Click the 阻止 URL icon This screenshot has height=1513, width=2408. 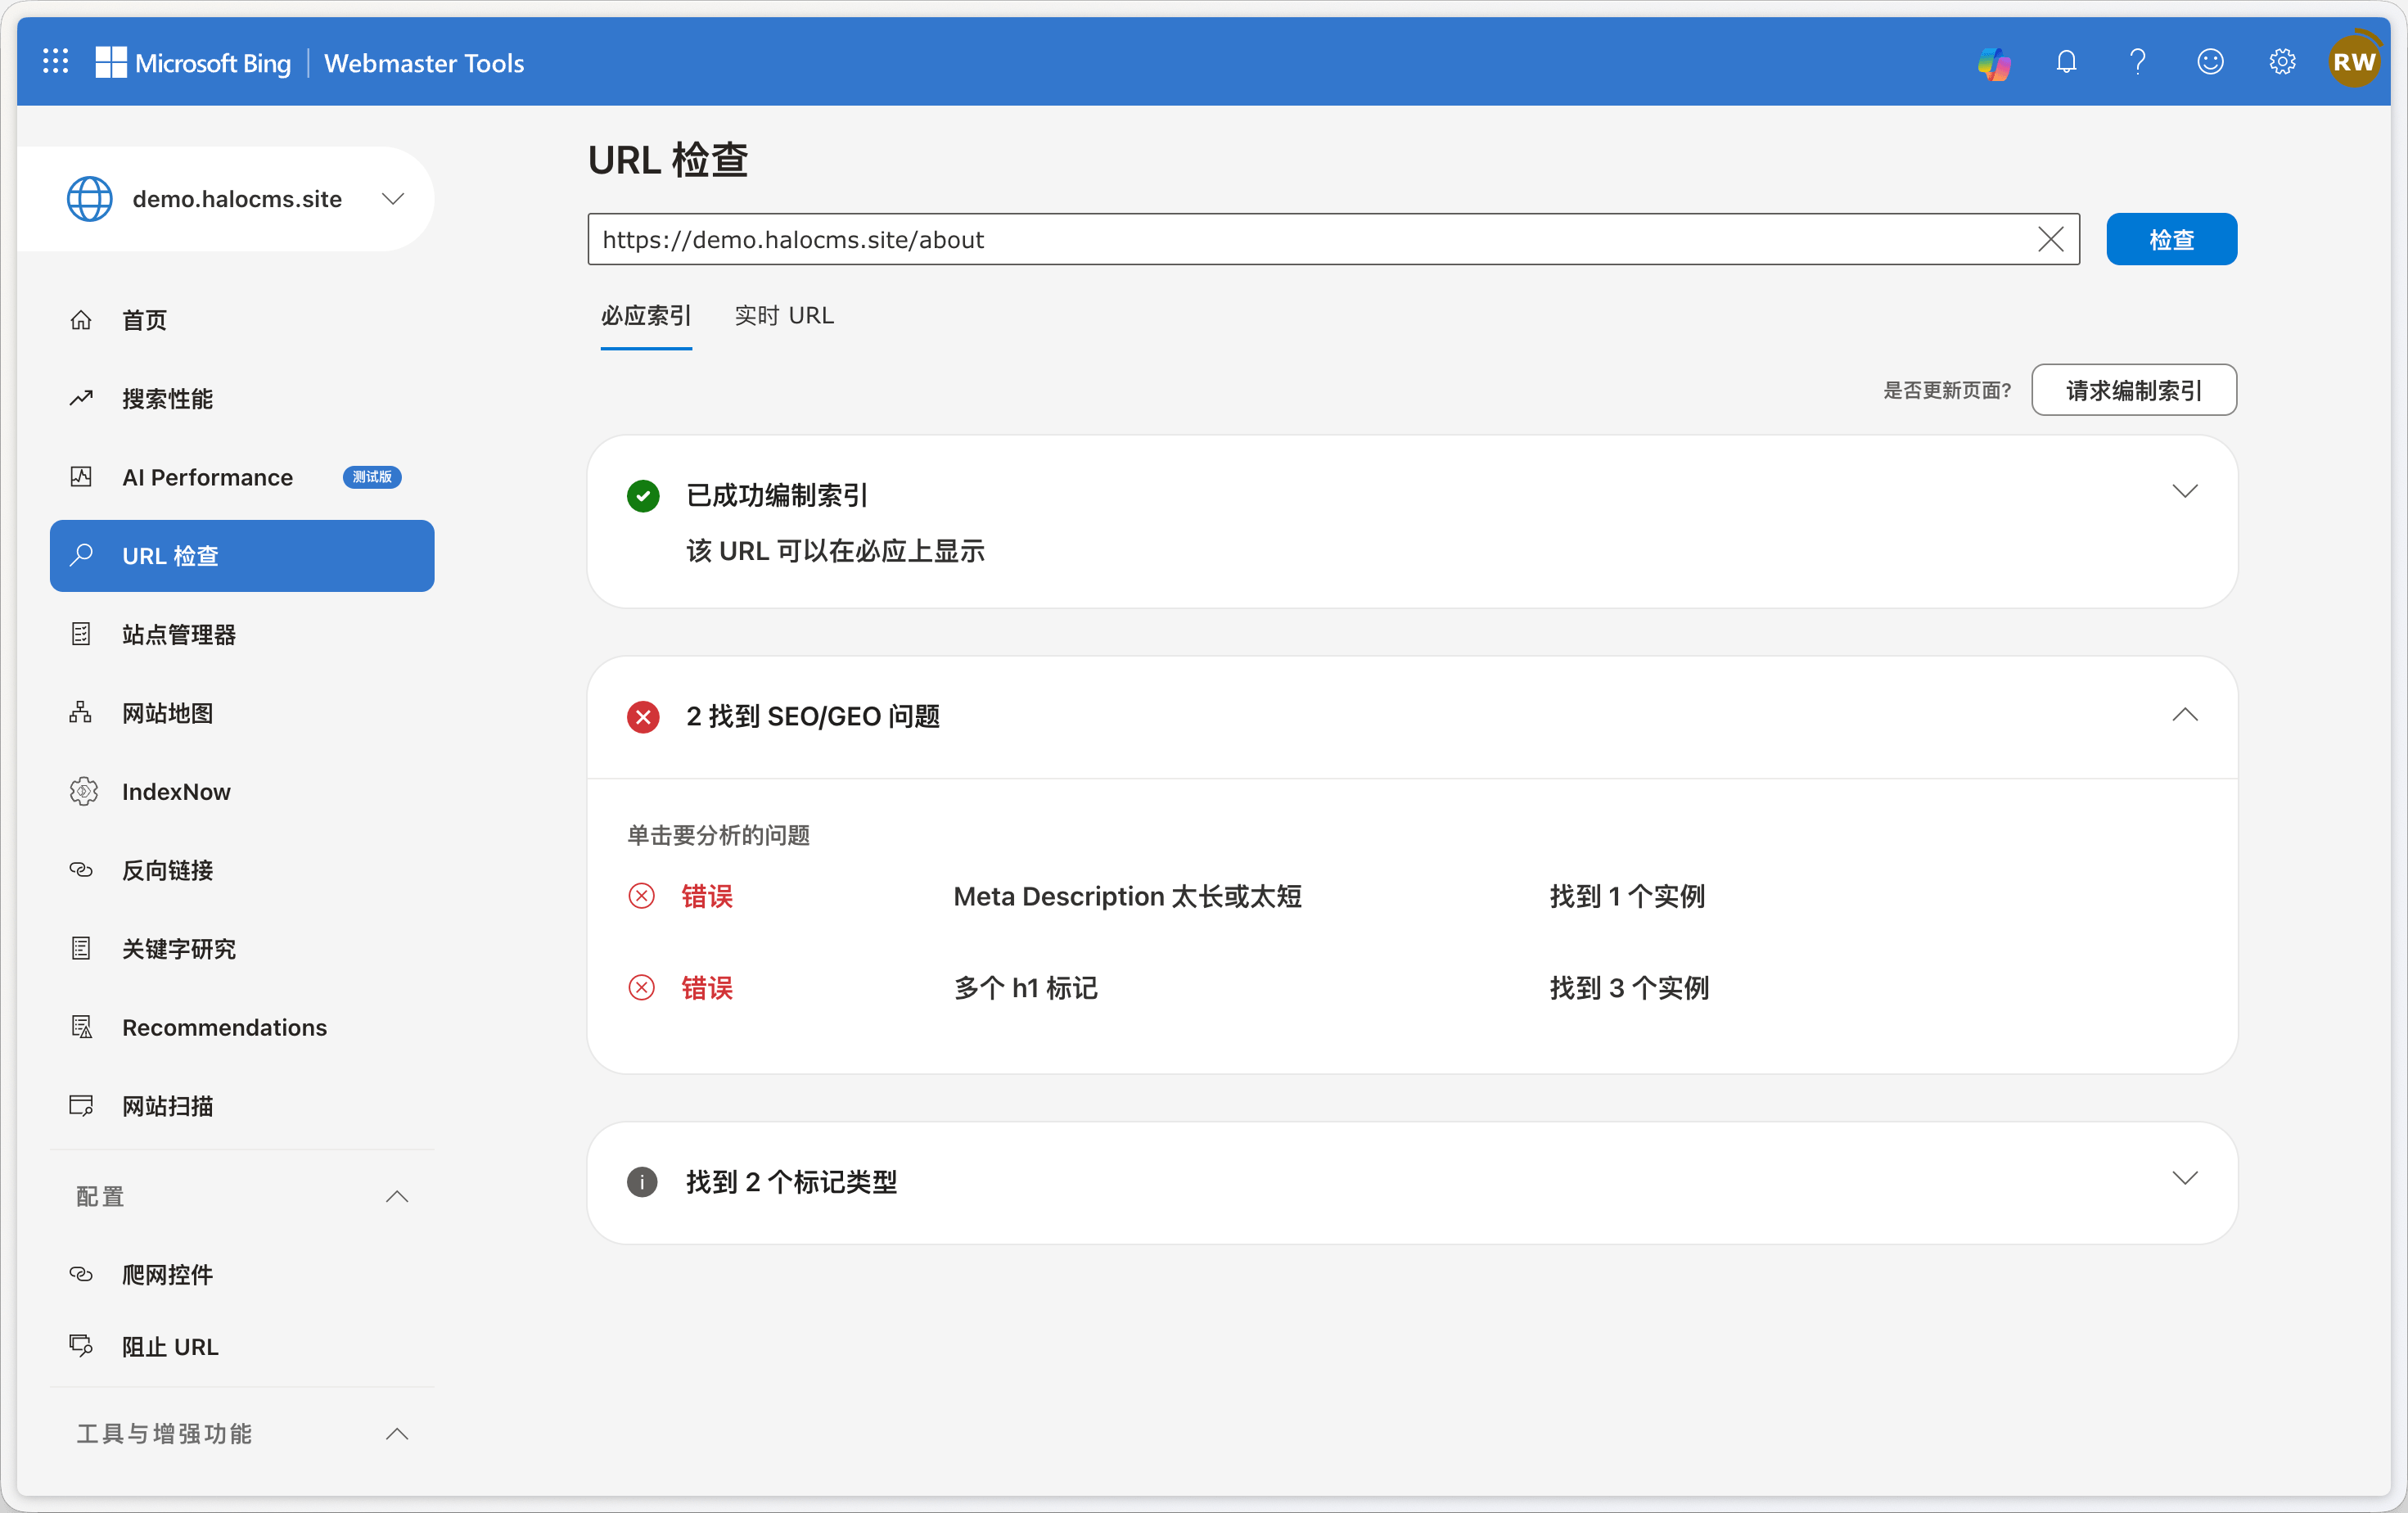[81, 1346]
